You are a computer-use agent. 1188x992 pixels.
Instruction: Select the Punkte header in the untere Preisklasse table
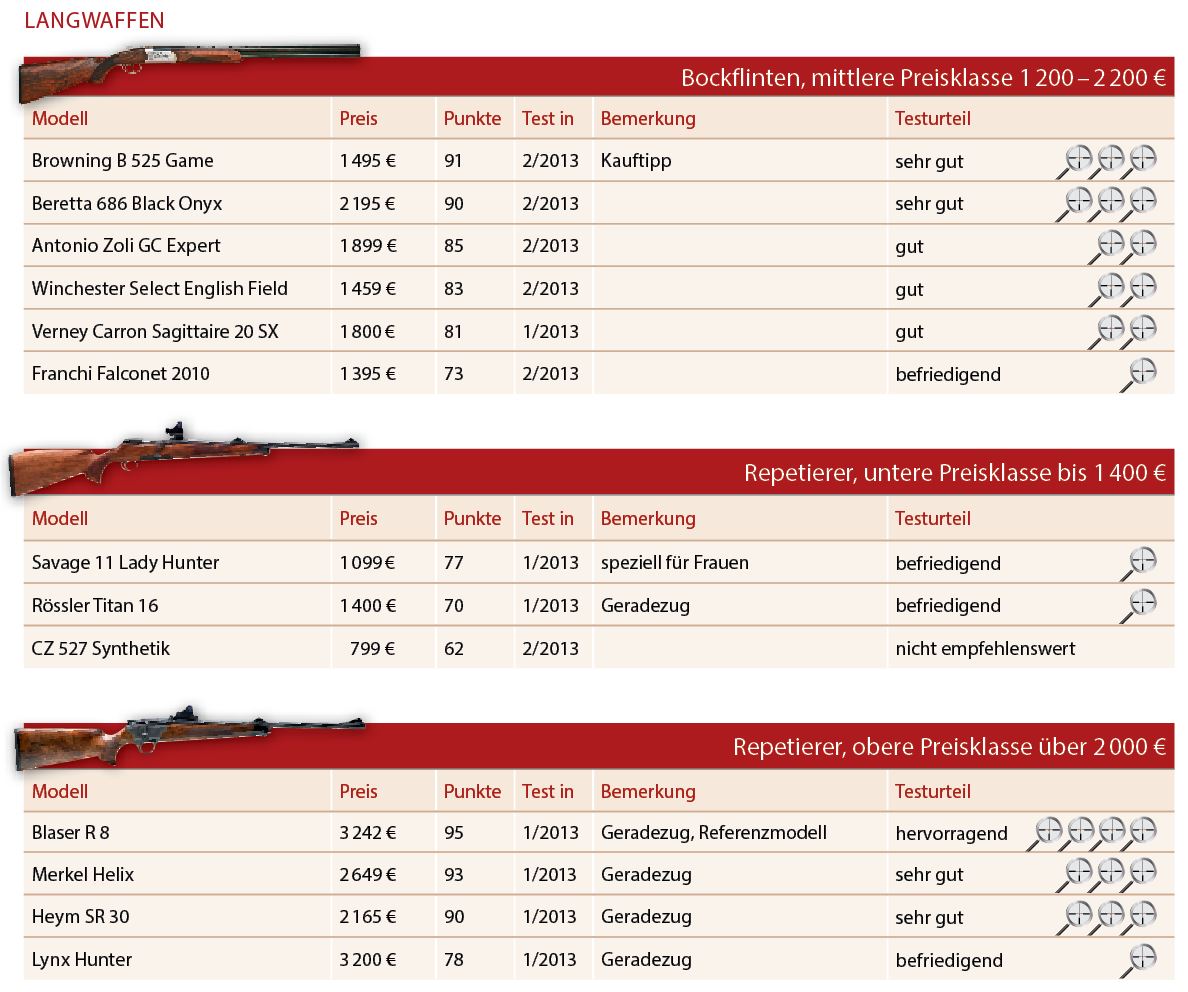(x=472, y=518)
